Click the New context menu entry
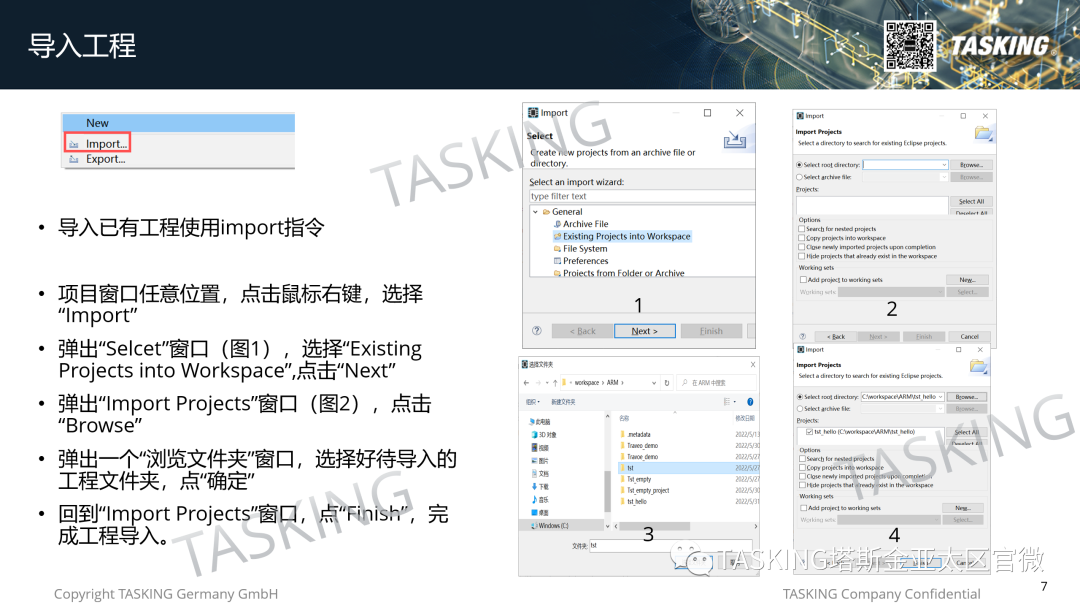Screen dimensions: 1080x608 pyautogui.click(x=178, y=123)
